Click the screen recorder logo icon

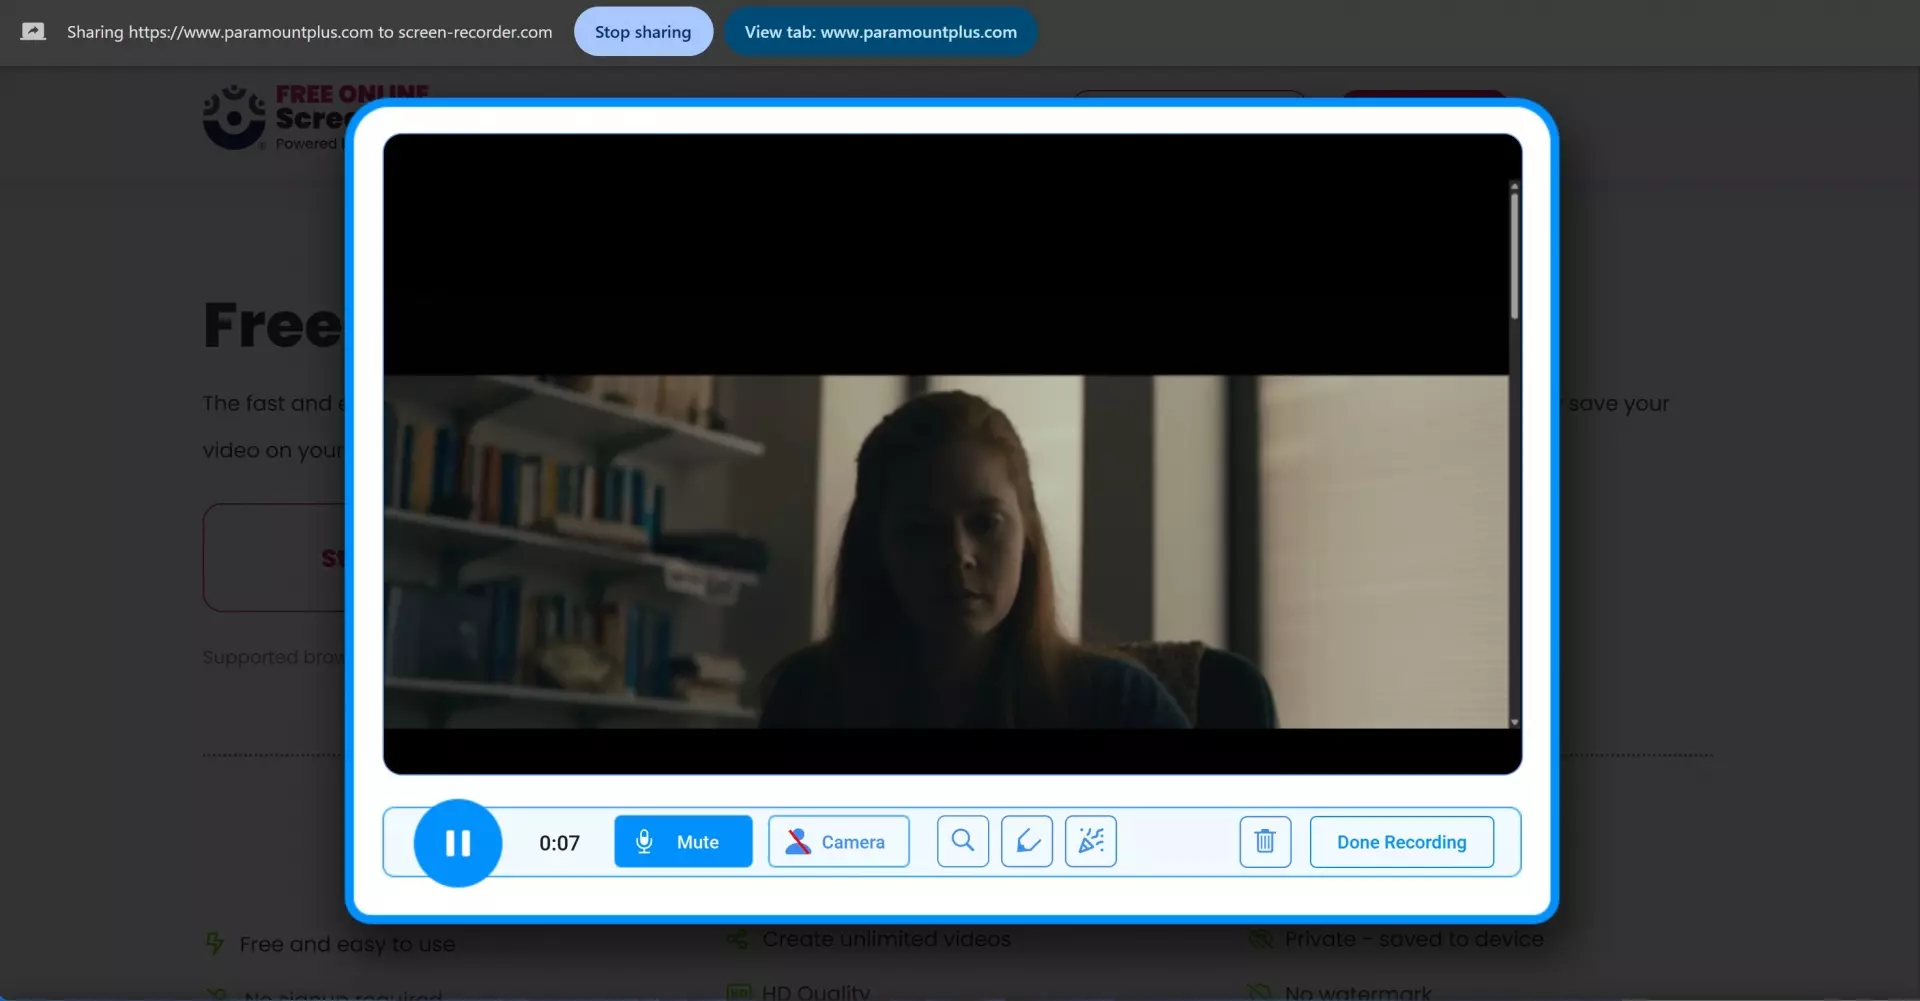tap(235, 117)
